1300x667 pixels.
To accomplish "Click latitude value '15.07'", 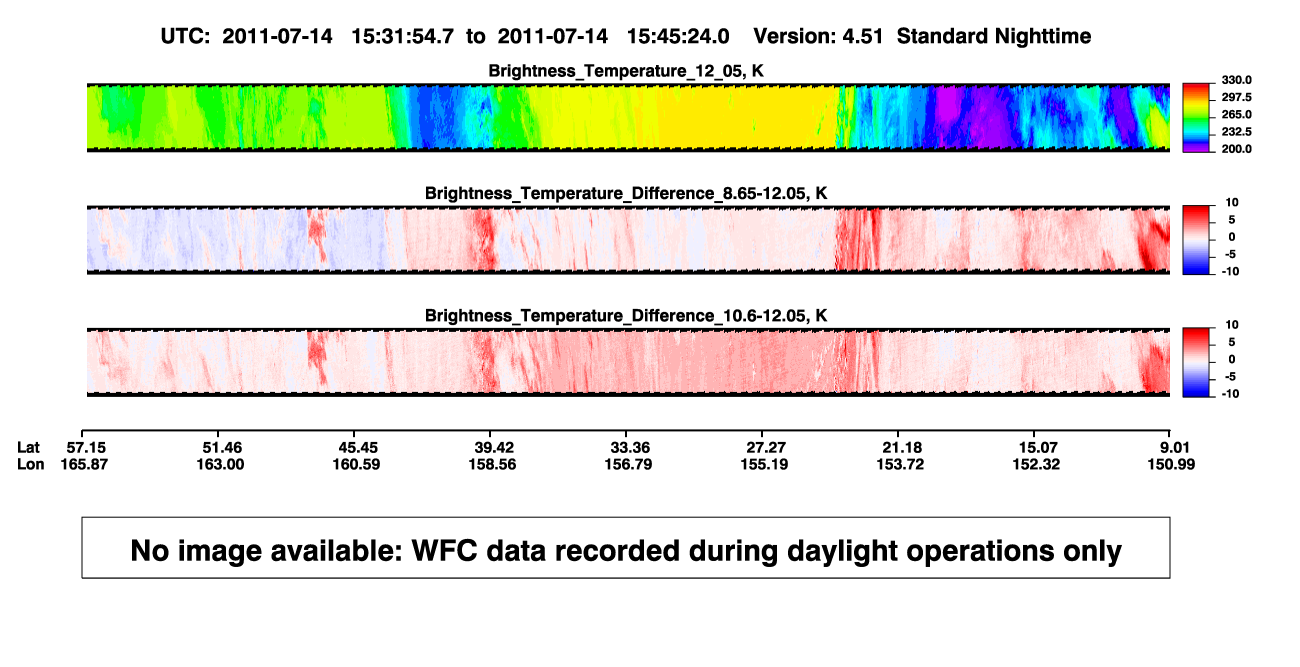I will [x=1036, y=447].
